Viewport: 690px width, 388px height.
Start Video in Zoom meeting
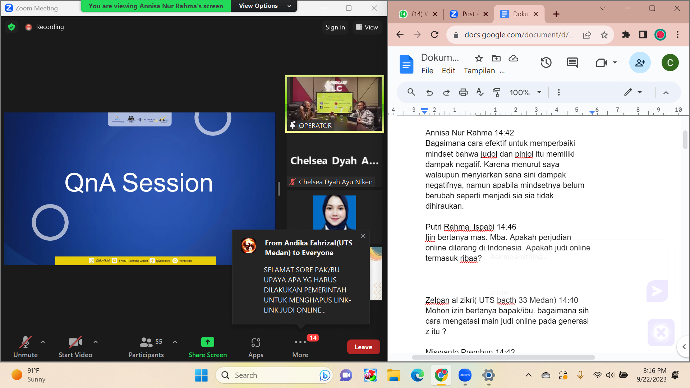[75, 346]
